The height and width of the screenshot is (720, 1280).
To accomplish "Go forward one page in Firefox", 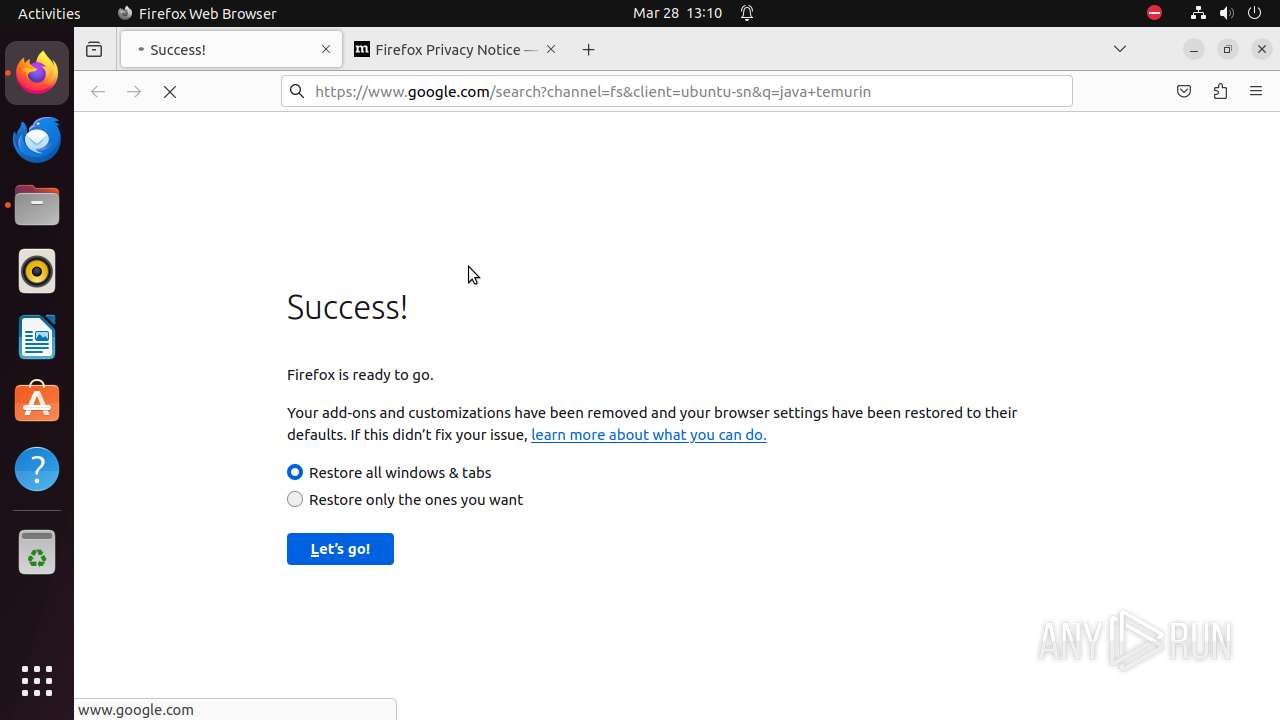I will point(134,91).
